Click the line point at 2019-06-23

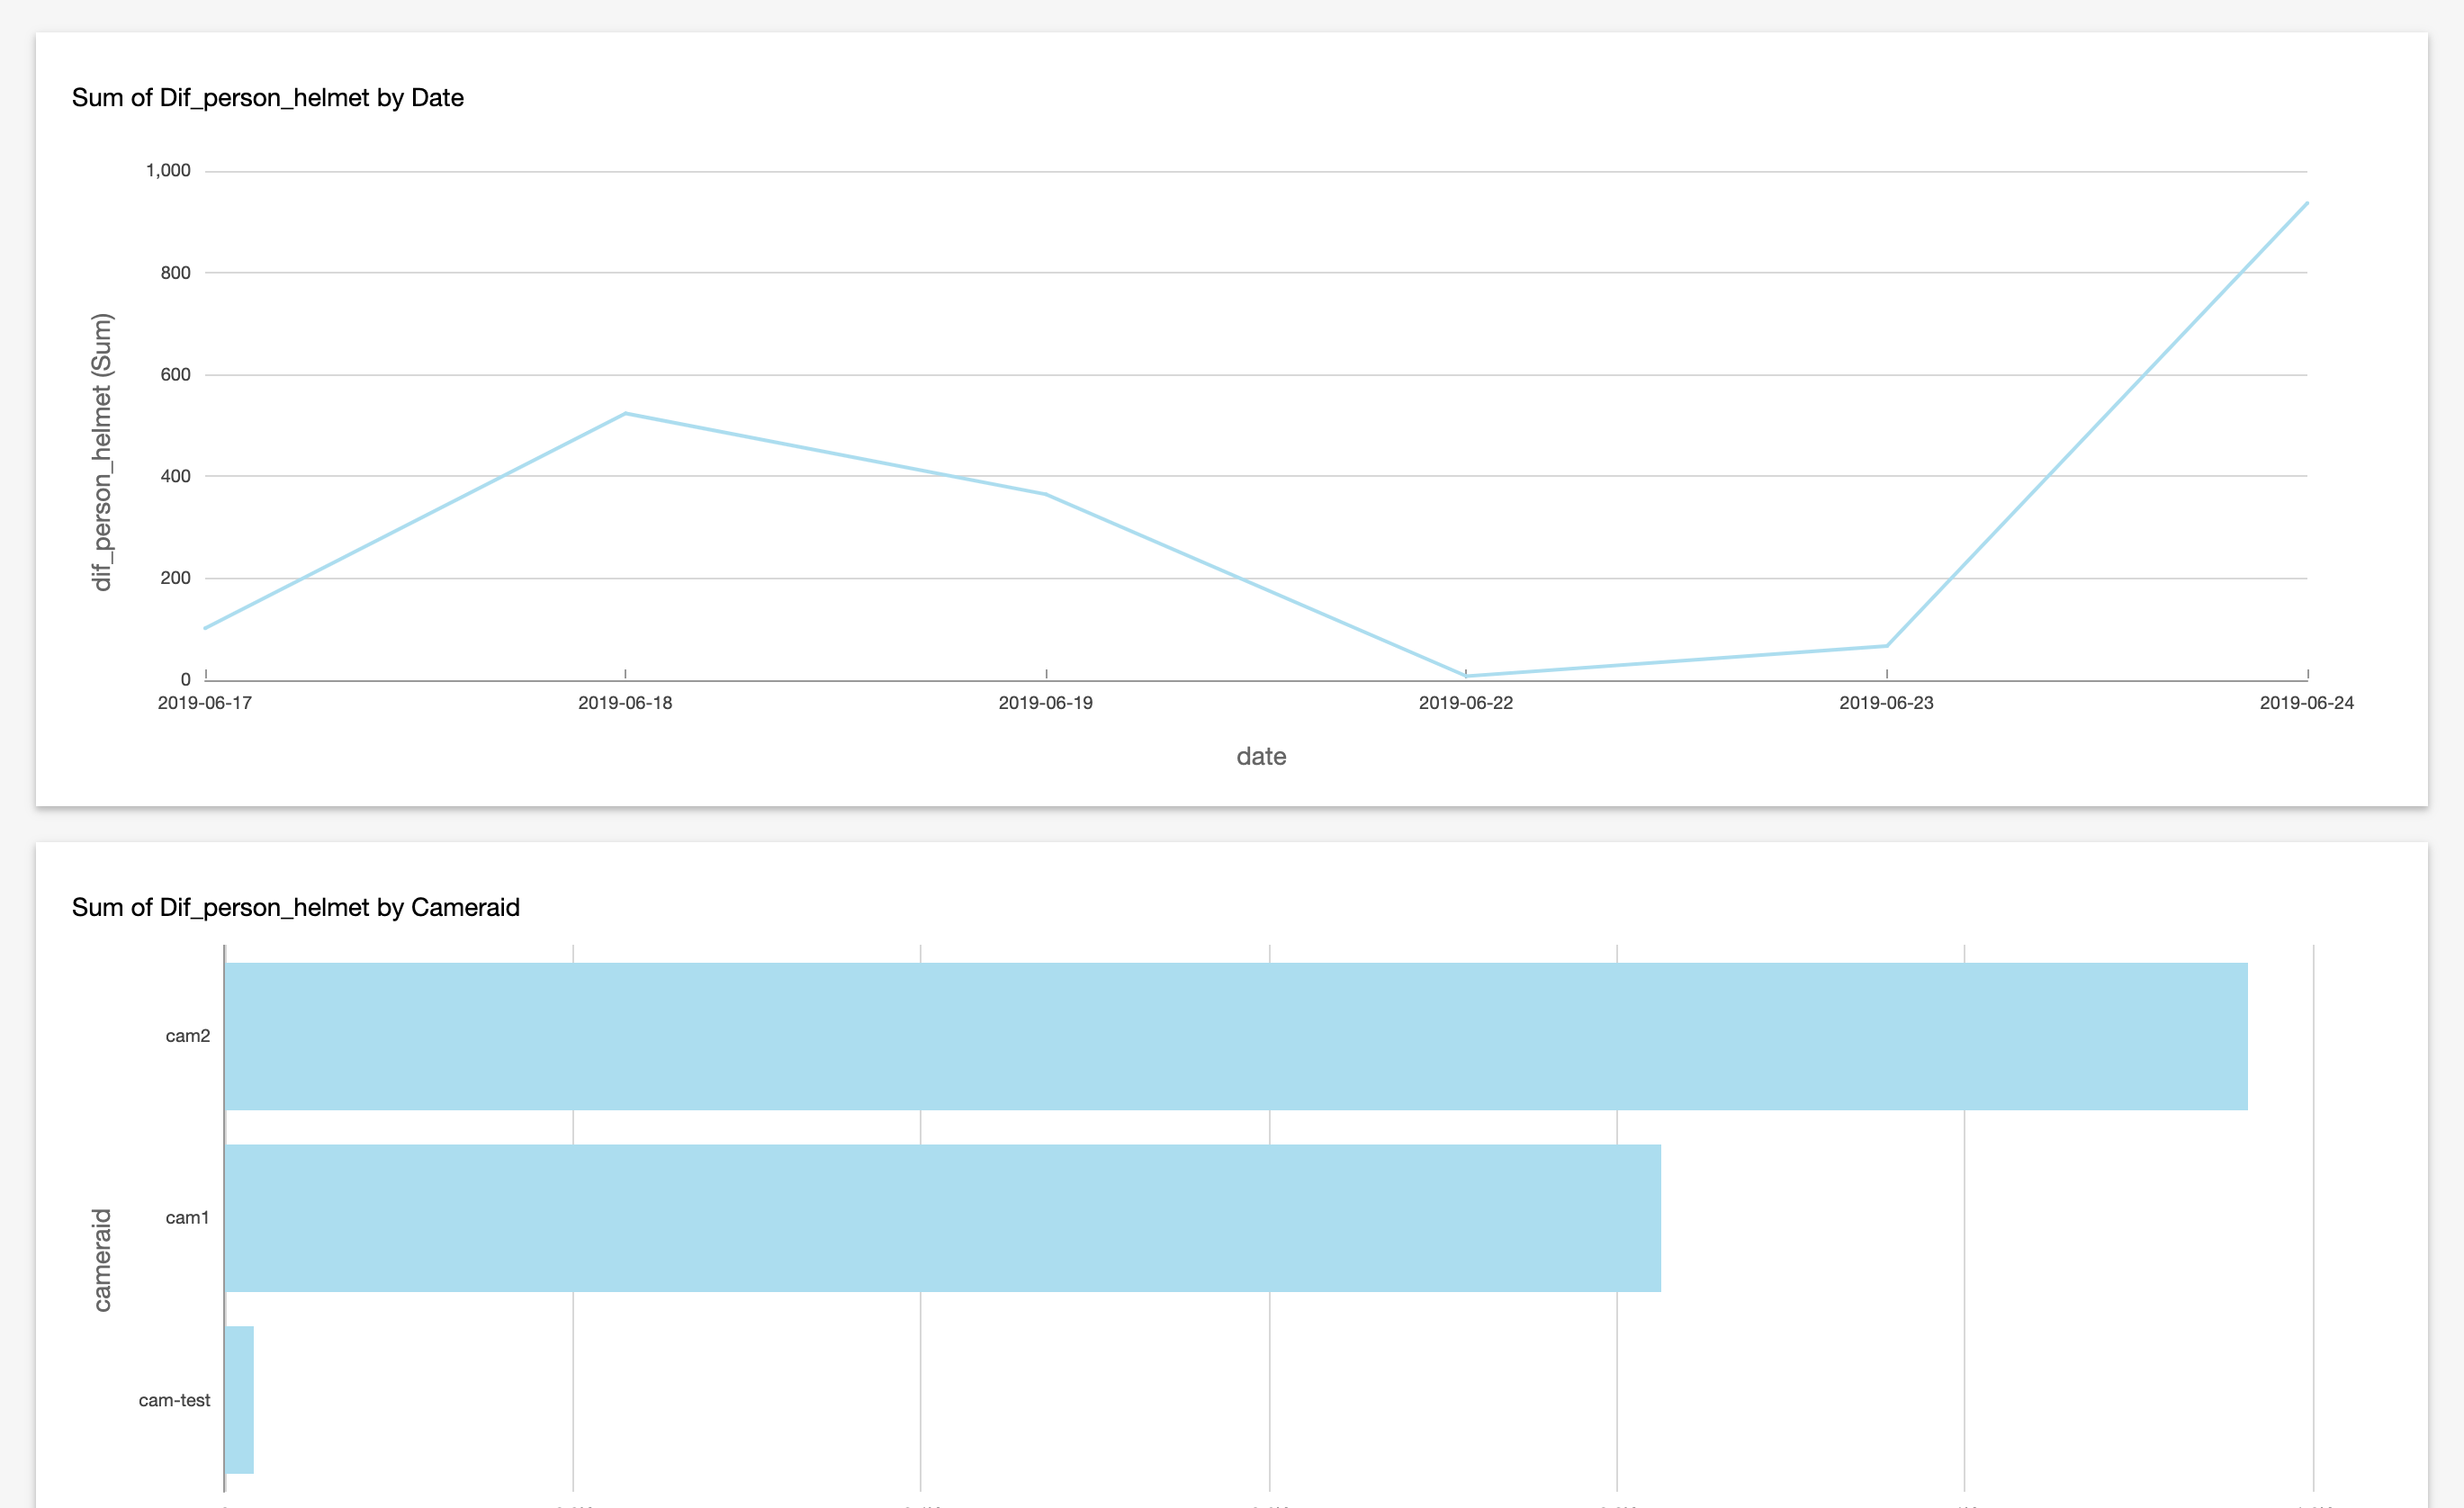point(1886,646)
